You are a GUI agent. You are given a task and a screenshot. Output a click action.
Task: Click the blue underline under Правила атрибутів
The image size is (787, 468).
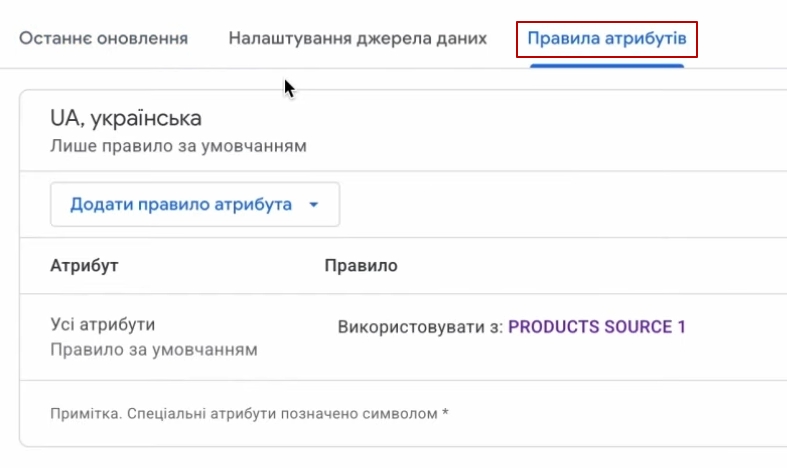(x=606, y=65)
